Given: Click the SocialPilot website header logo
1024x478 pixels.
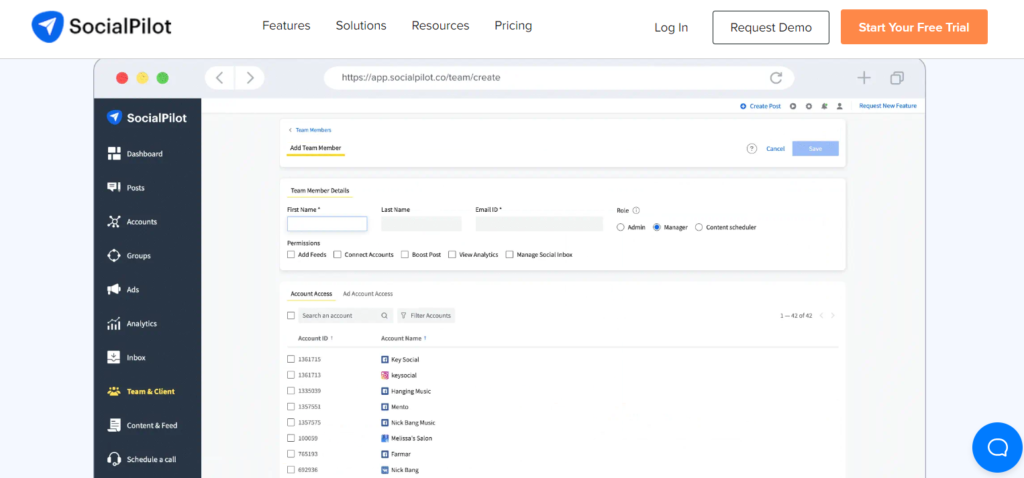Looking at the screenshot, I should coord(101,27).
